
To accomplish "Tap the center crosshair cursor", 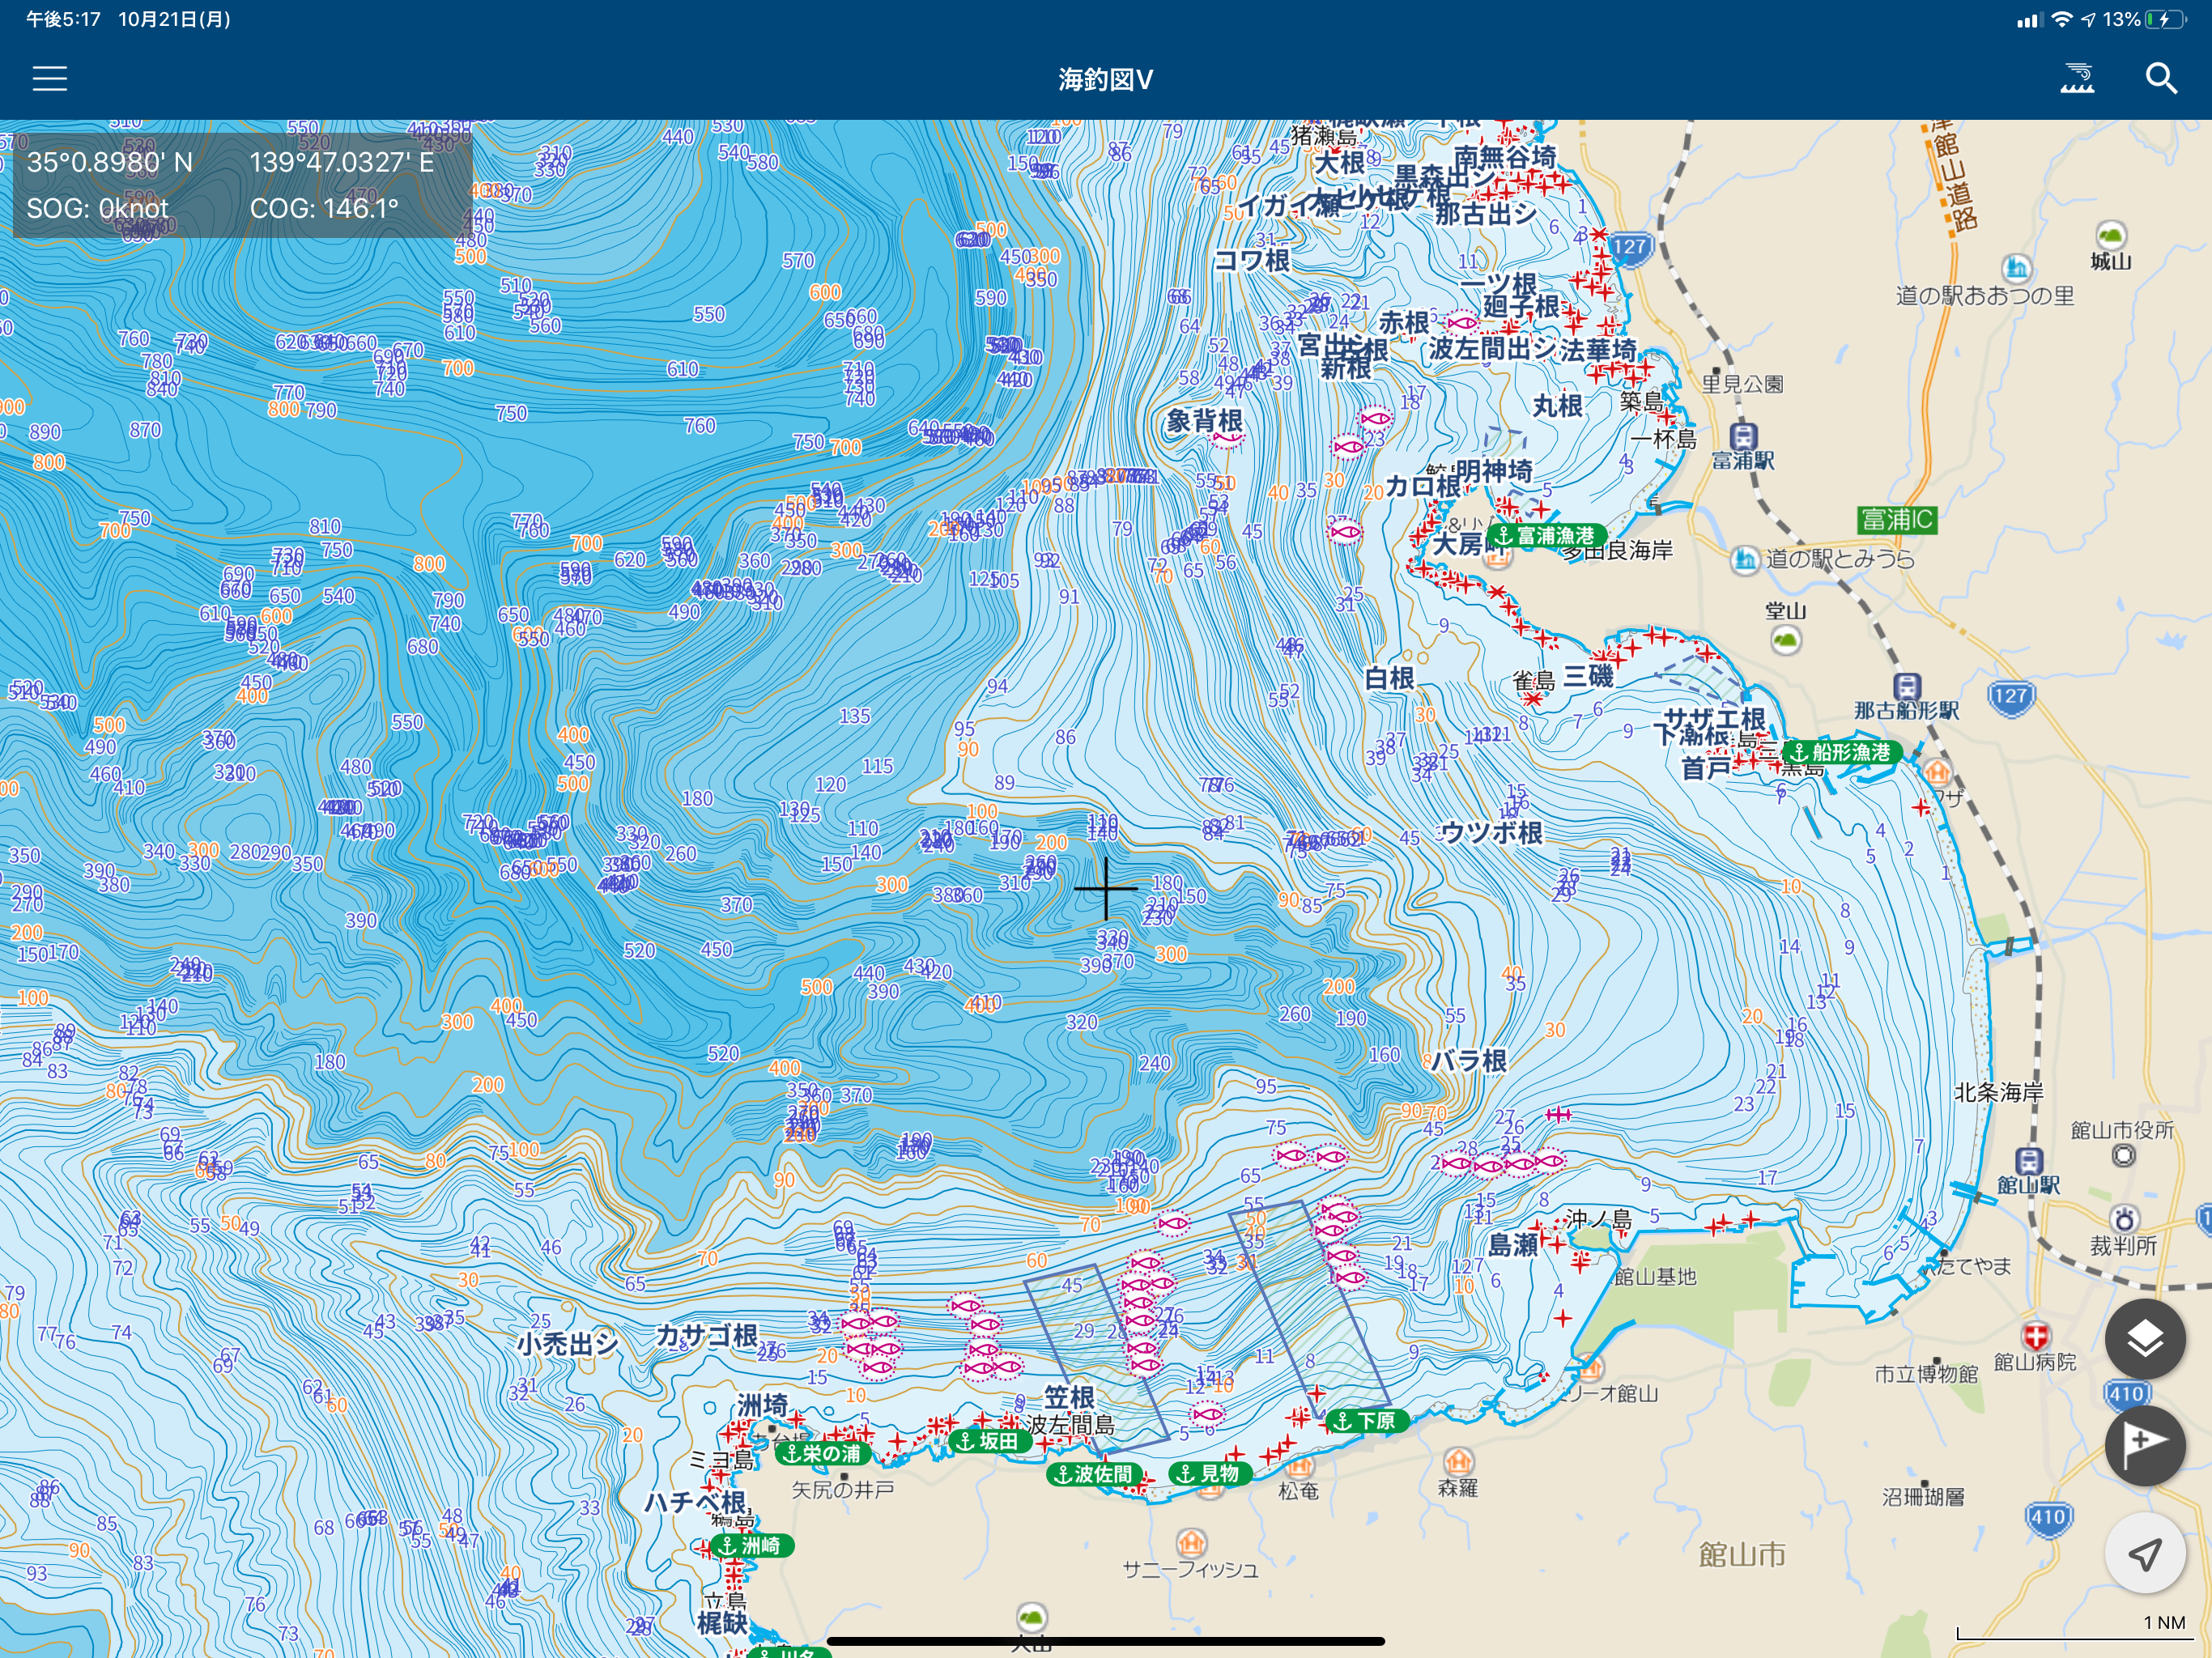I will click(x=1105, y=888).
